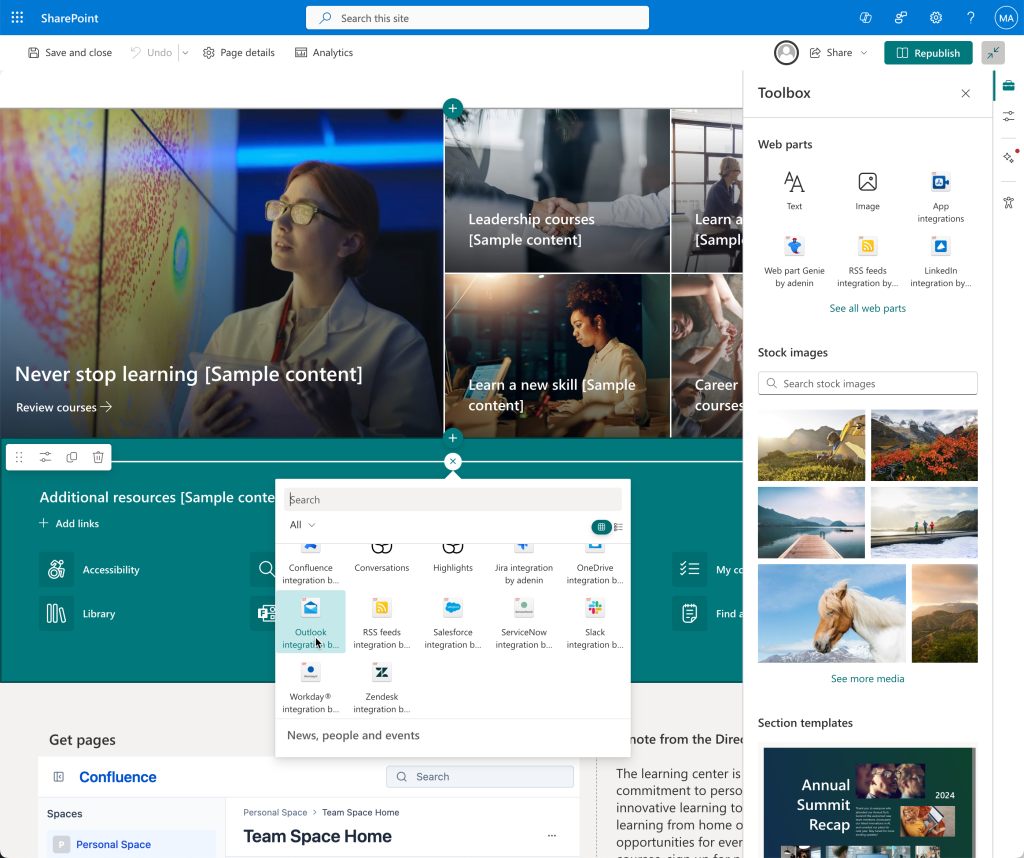Image resolution: width=1024 pixels, height=858 pixels.
Task: Open the MA account avatar menu
Action: point(1005,18)
